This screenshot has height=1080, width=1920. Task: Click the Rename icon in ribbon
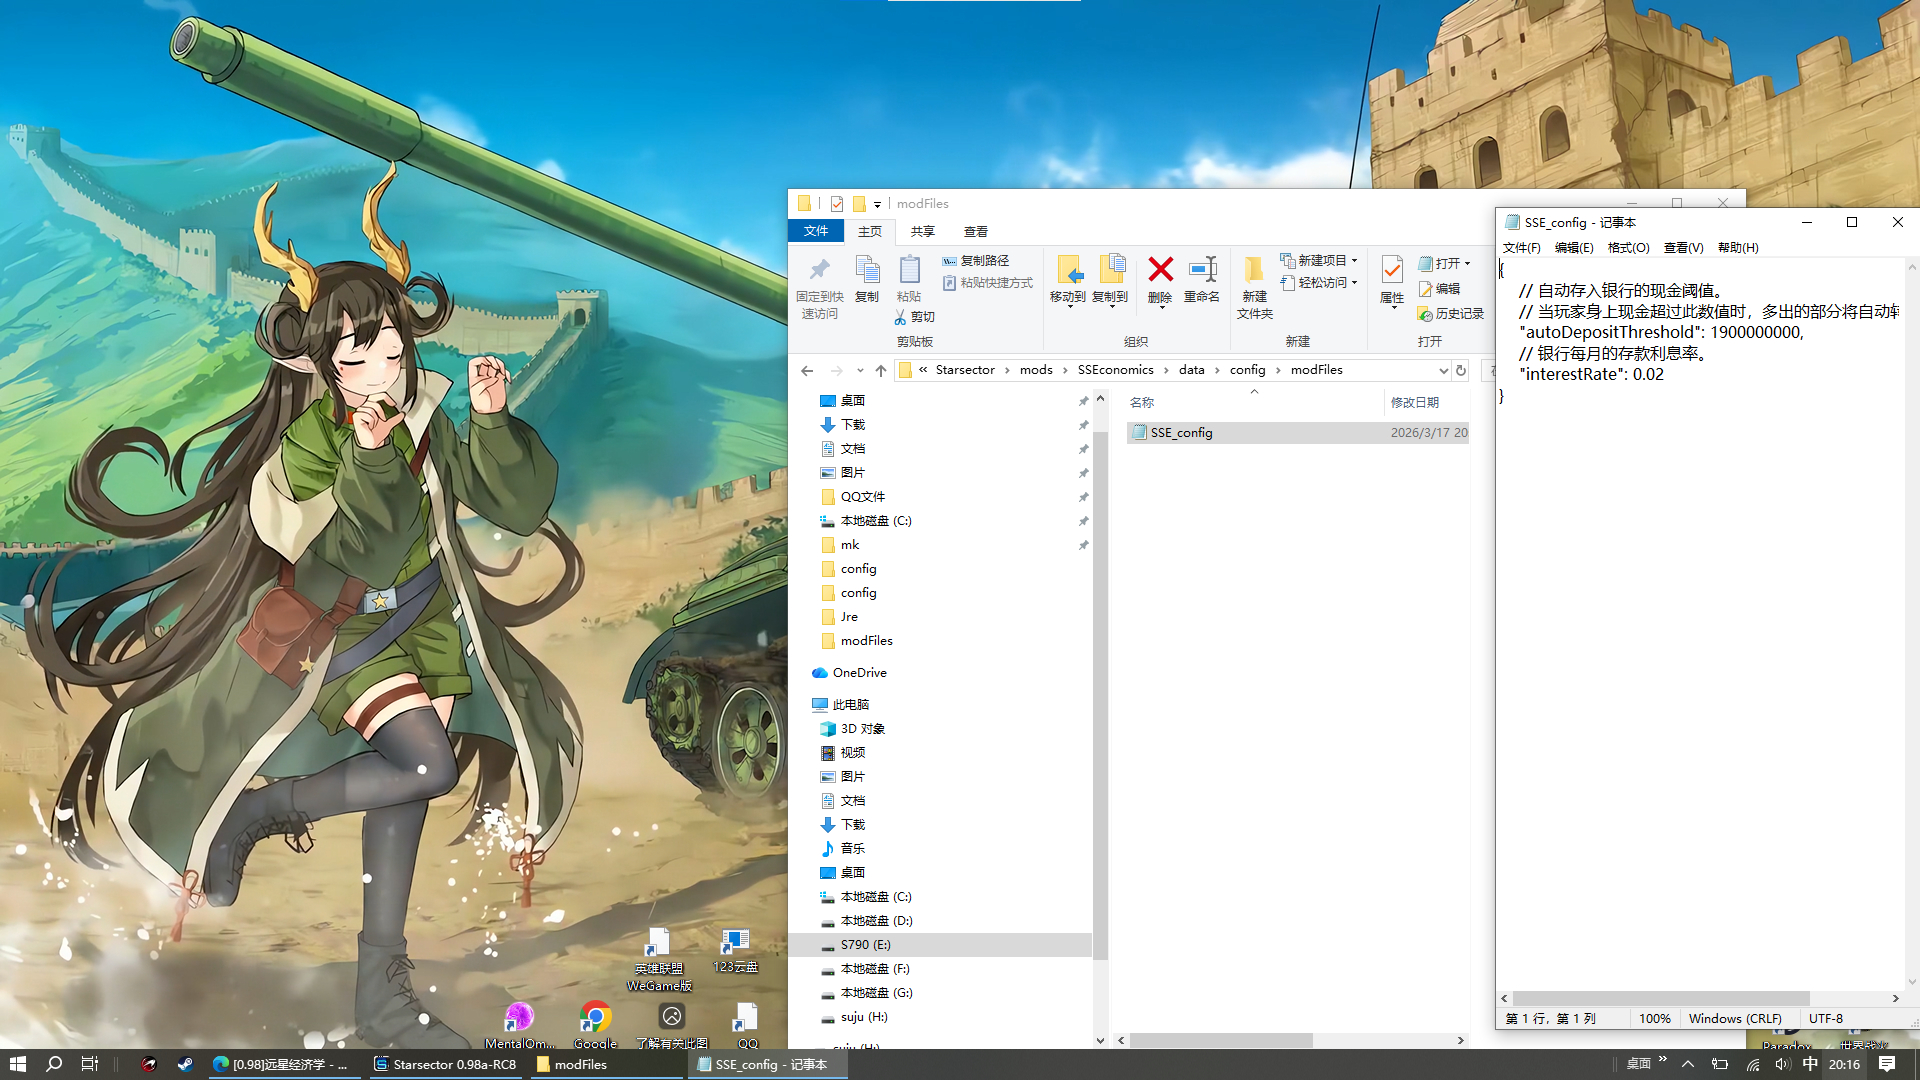click(1202, 271)
